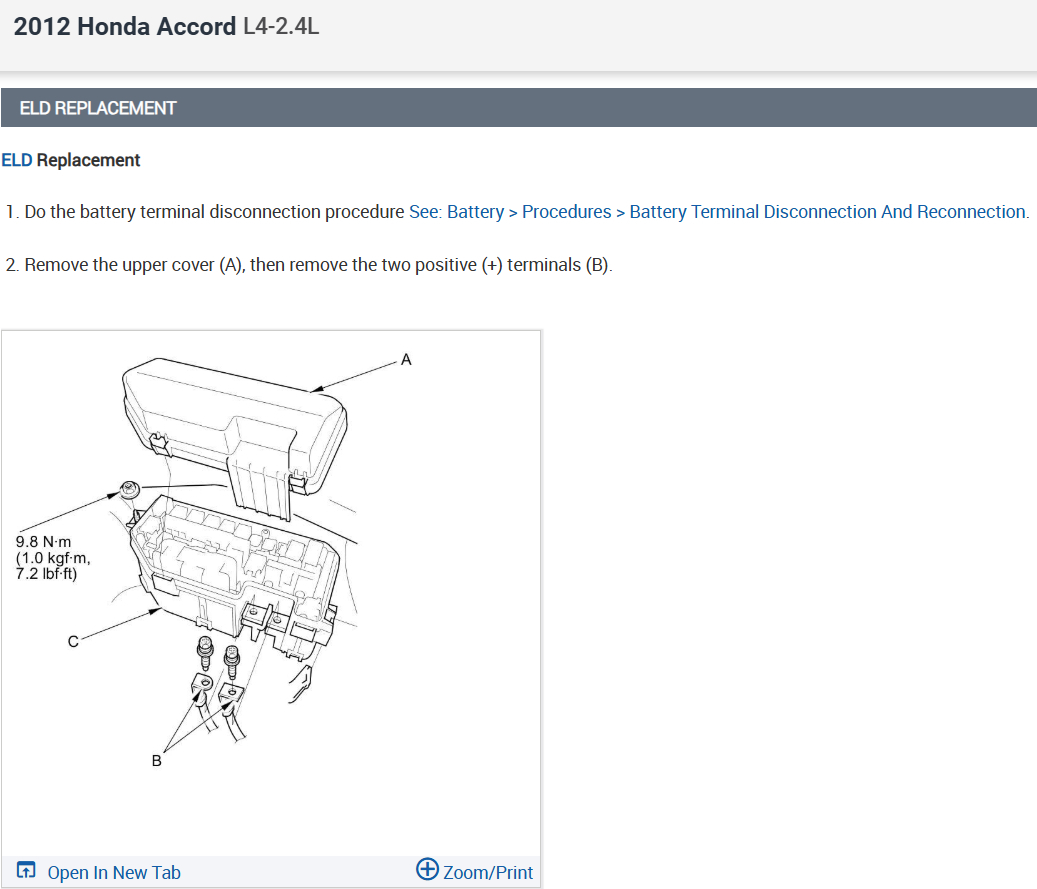Screen dimensions: 1037x889
Task: Click the Open In New Tab icon
Action: pos(26,870)
